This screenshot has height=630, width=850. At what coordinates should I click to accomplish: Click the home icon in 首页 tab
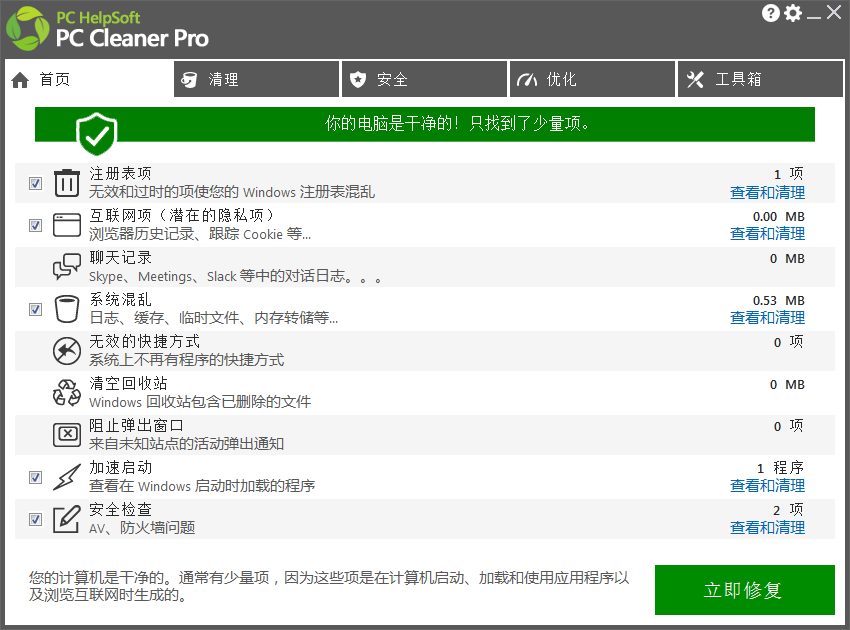click(20, 80)
